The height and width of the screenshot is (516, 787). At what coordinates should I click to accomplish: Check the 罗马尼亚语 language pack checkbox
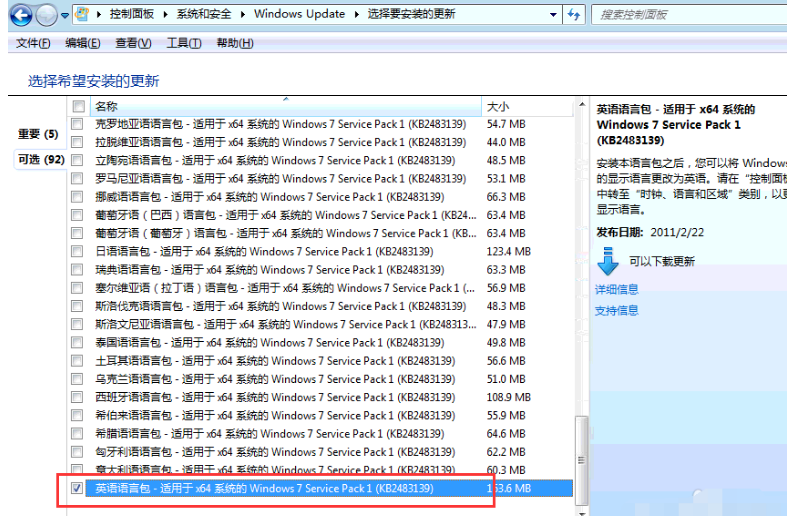[x=77, y=179]
